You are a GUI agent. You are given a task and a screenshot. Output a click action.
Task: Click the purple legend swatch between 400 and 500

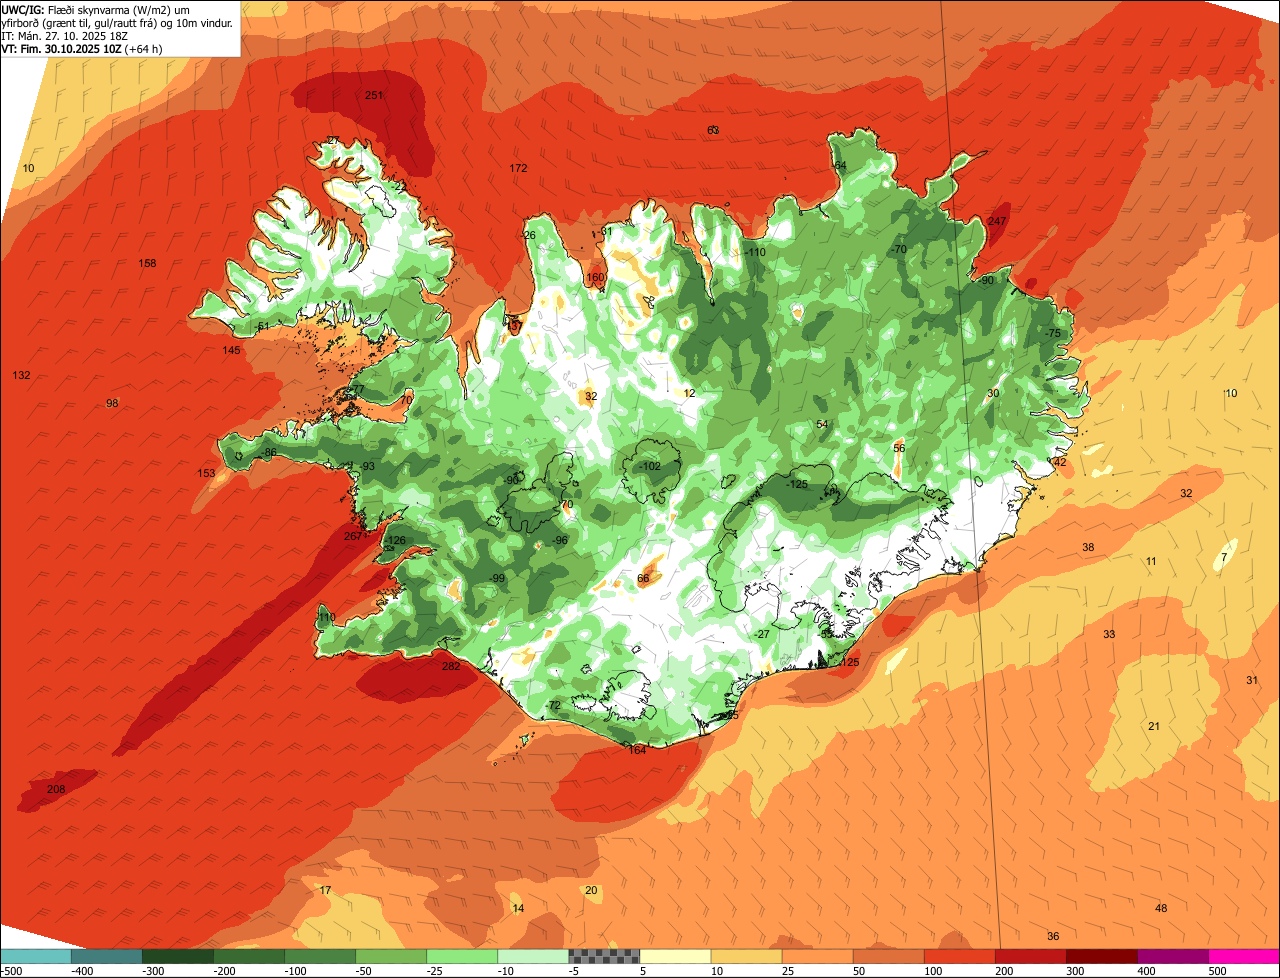tap(1173, 956)
